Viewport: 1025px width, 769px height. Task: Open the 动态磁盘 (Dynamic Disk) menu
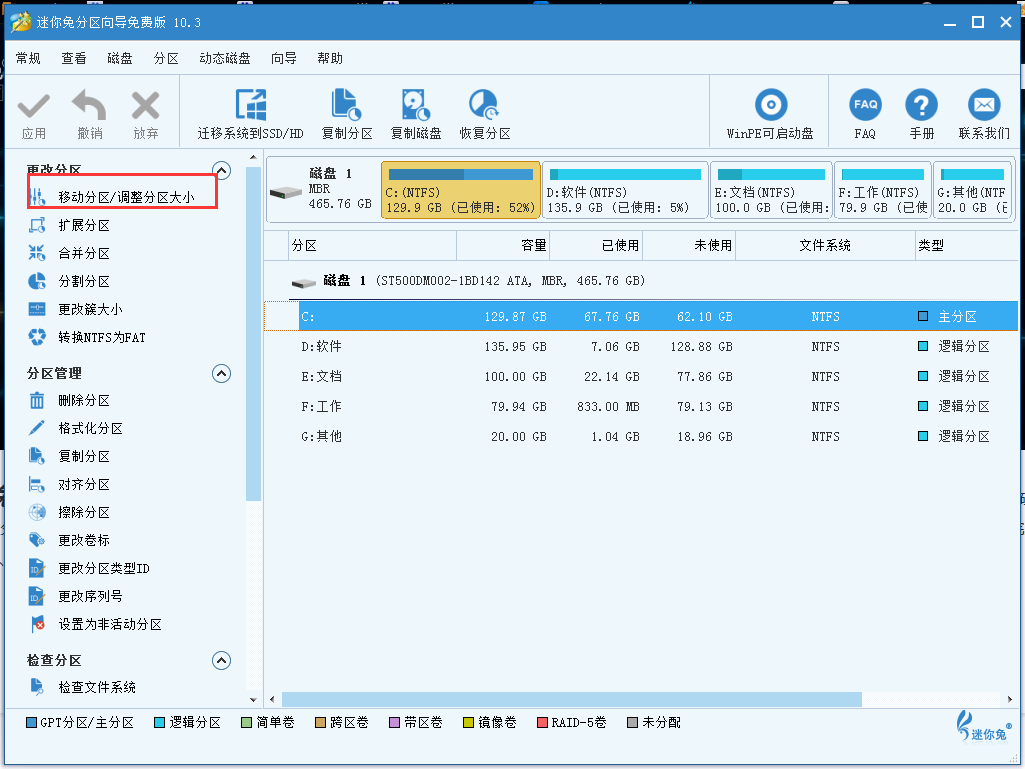click(225, 58)
